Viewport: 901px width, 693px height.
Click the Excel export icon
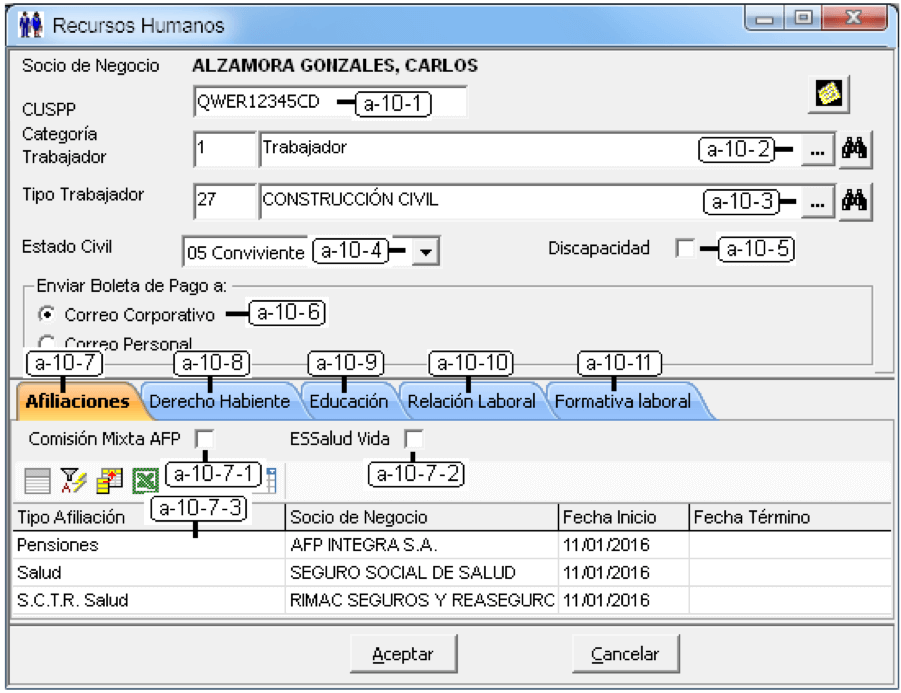pos(145,480)
